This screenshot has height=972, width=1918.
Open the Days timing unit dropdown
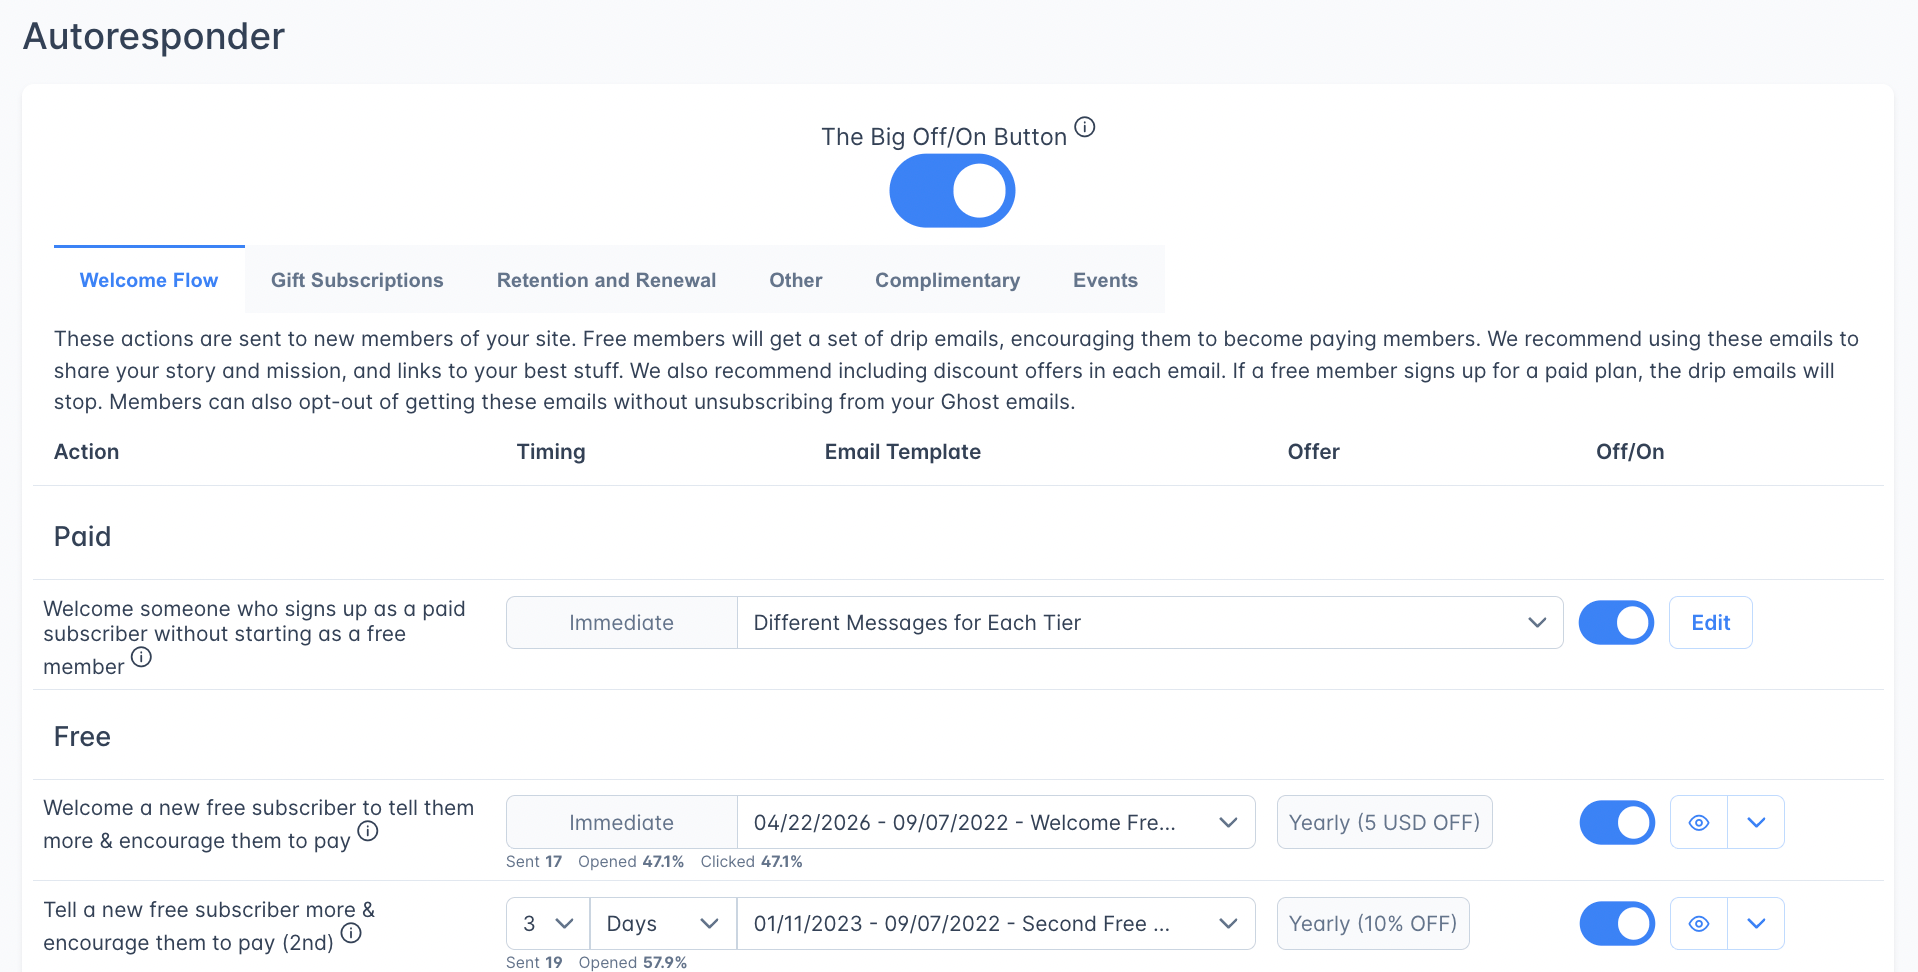point(664,924)
